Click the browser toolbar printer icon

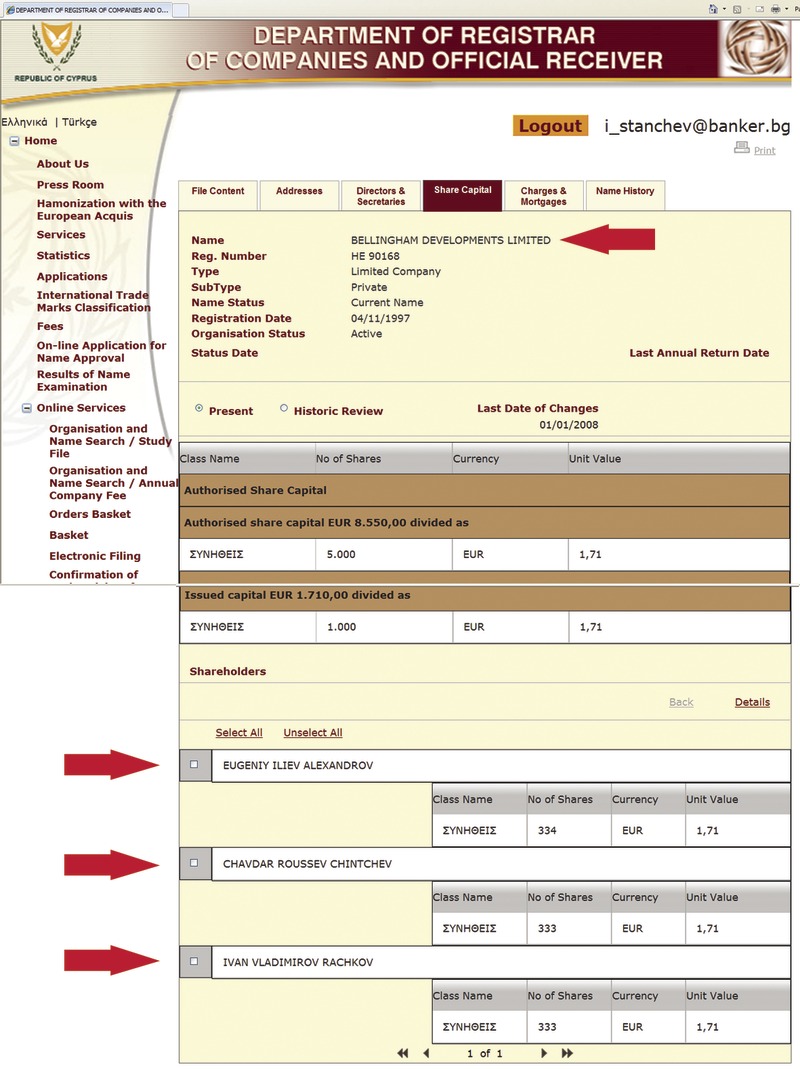click(x=775, y=9)
